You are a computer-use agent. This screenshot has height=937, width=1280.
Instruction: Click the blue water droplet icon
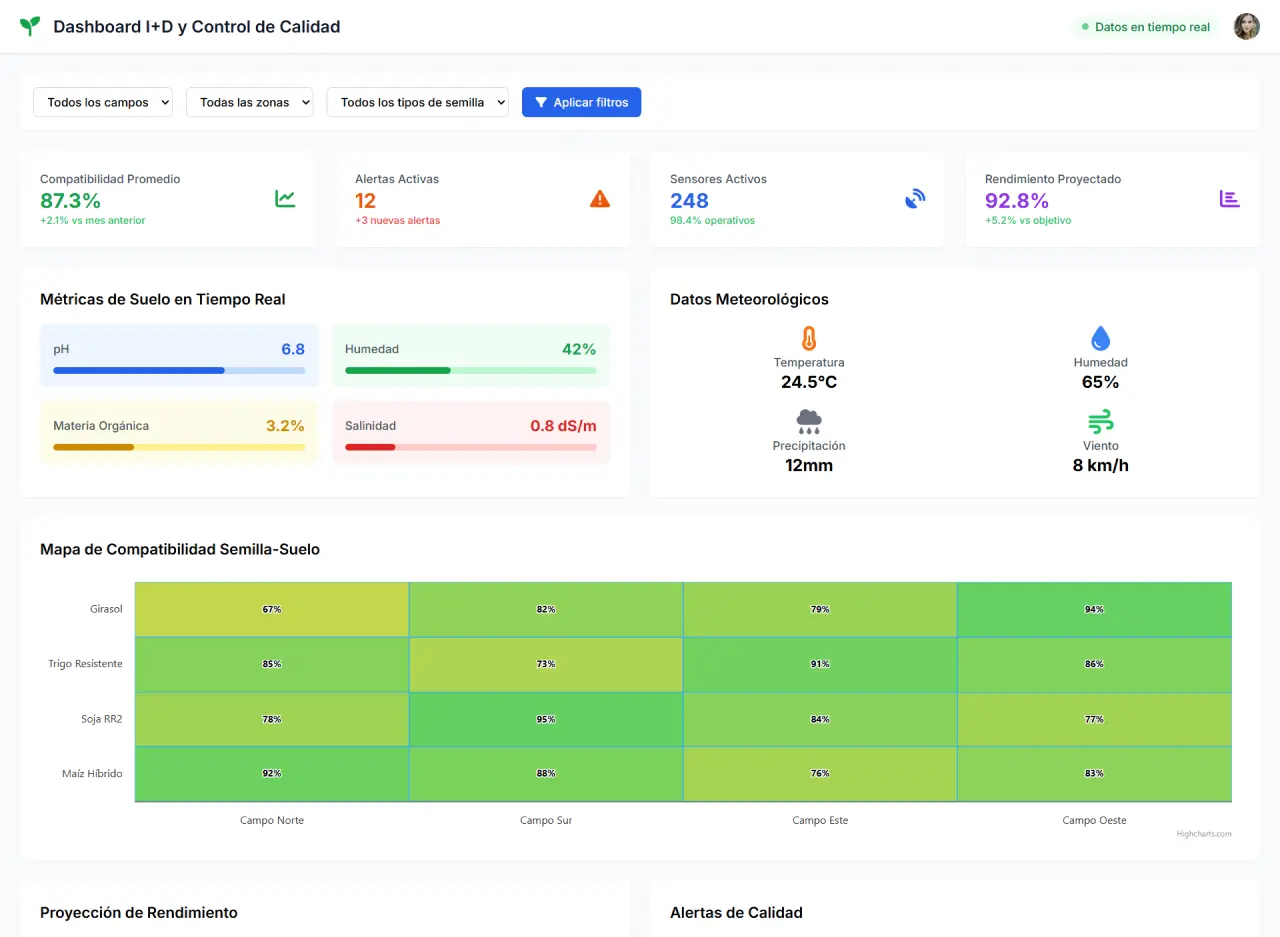[1101, 338]
